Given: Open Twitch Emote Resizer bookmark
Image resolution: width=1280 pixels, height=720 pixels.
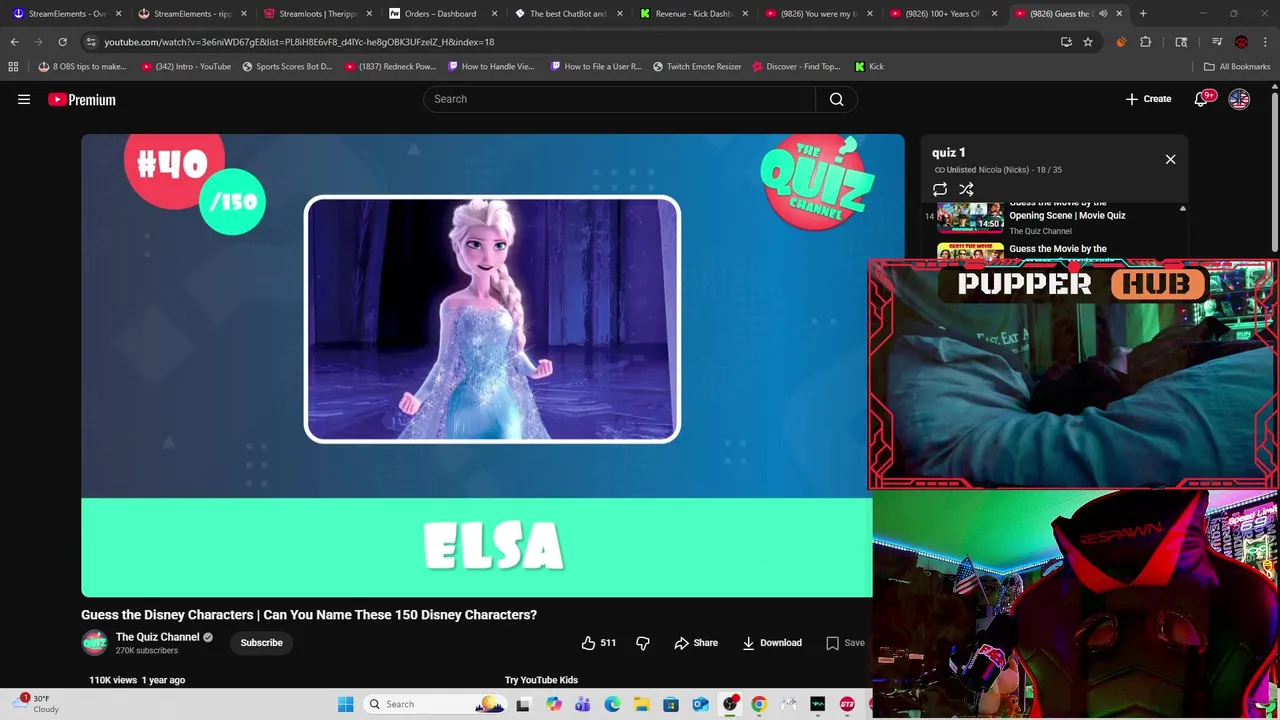Looking at the screenshot, I should pyautogui.click(x=697, y=66).
